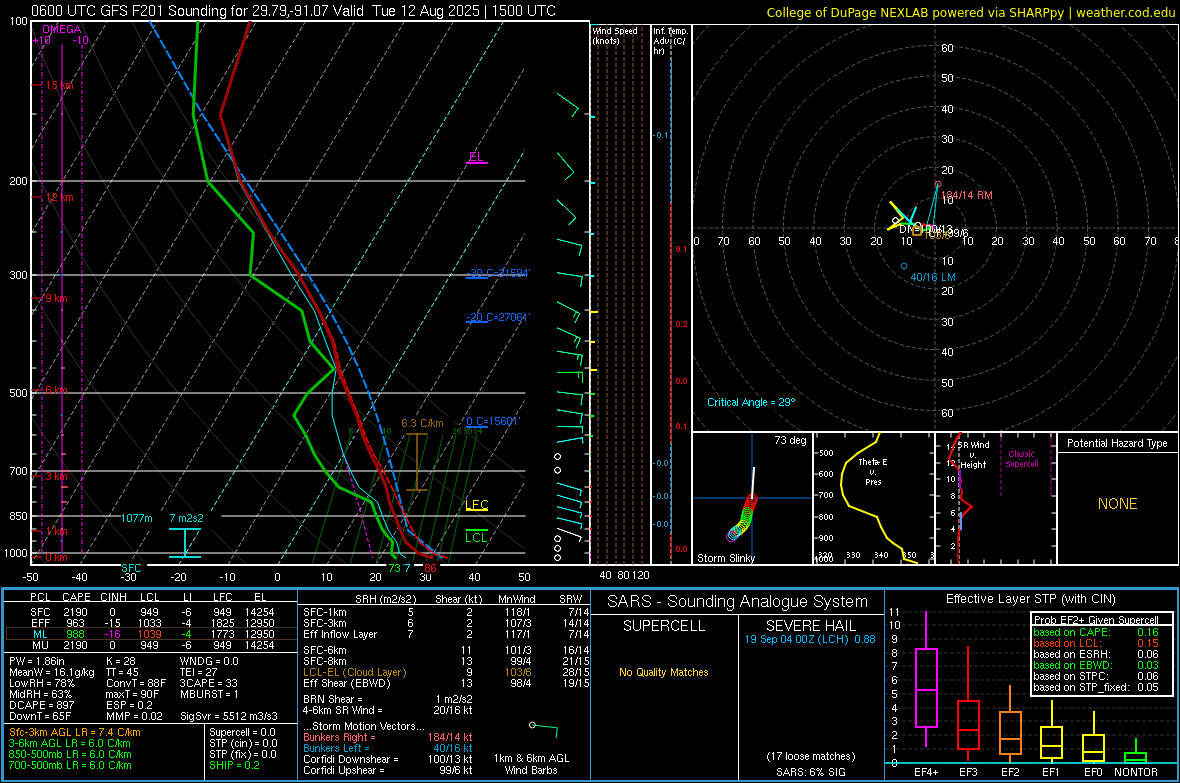The image size is (1180, 783).
Task: Click the Inf. Temp. Adv. panel header
Action: coord(671,41)
